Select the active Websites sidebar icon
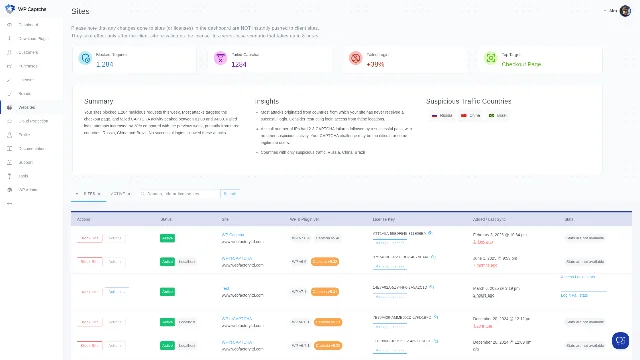This screenshot has height=360, width=640. click(x=9, y=107)
